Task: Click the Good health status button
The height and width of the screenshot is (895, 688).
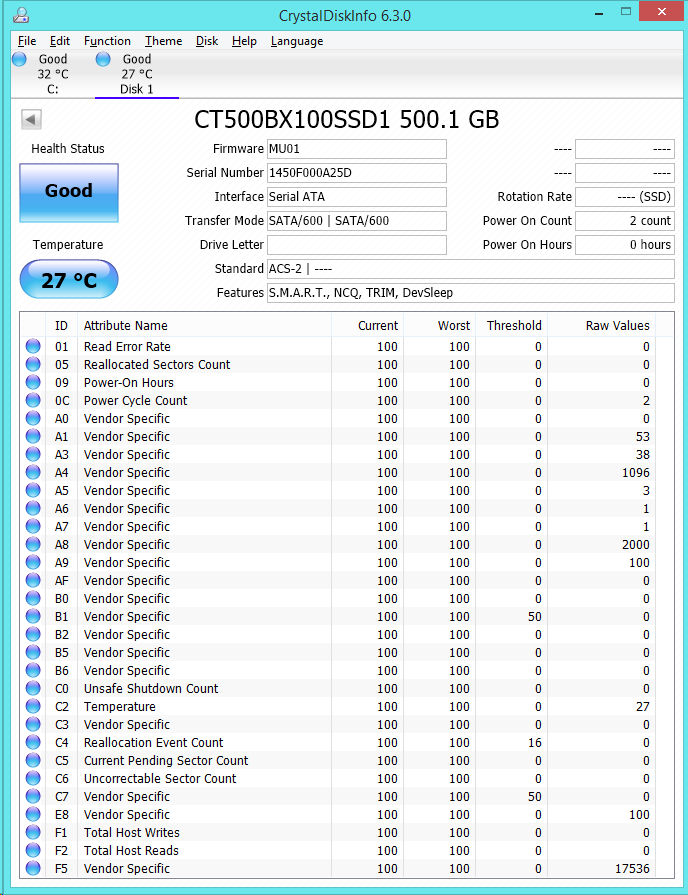Action: [x=69, y=192]
